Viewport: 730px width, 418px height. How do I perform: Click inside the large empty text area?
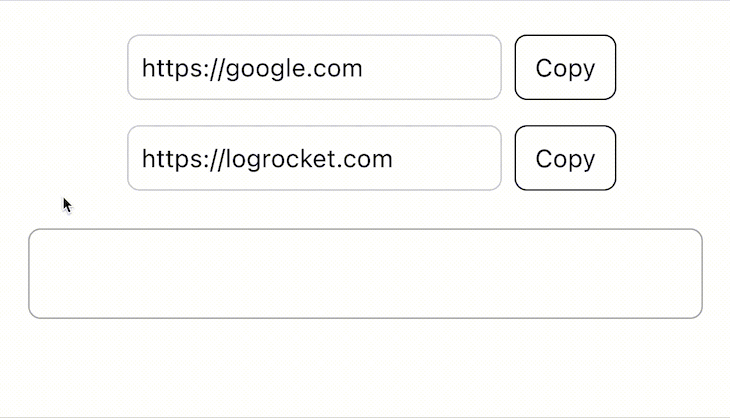click(x=365, y=274)
